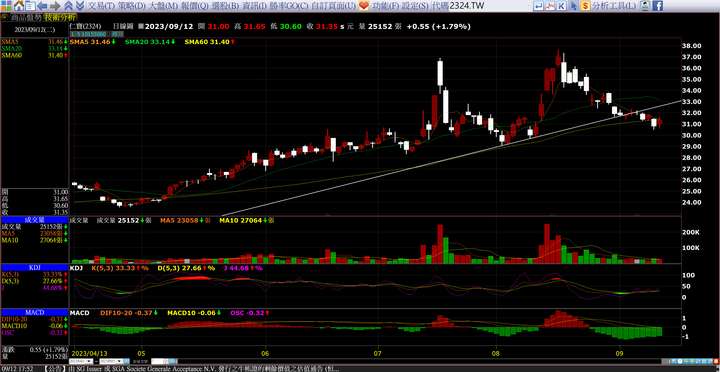Select the MACD indicator header
The height and width of the screenshot is (372, 720).
point(34,312)
